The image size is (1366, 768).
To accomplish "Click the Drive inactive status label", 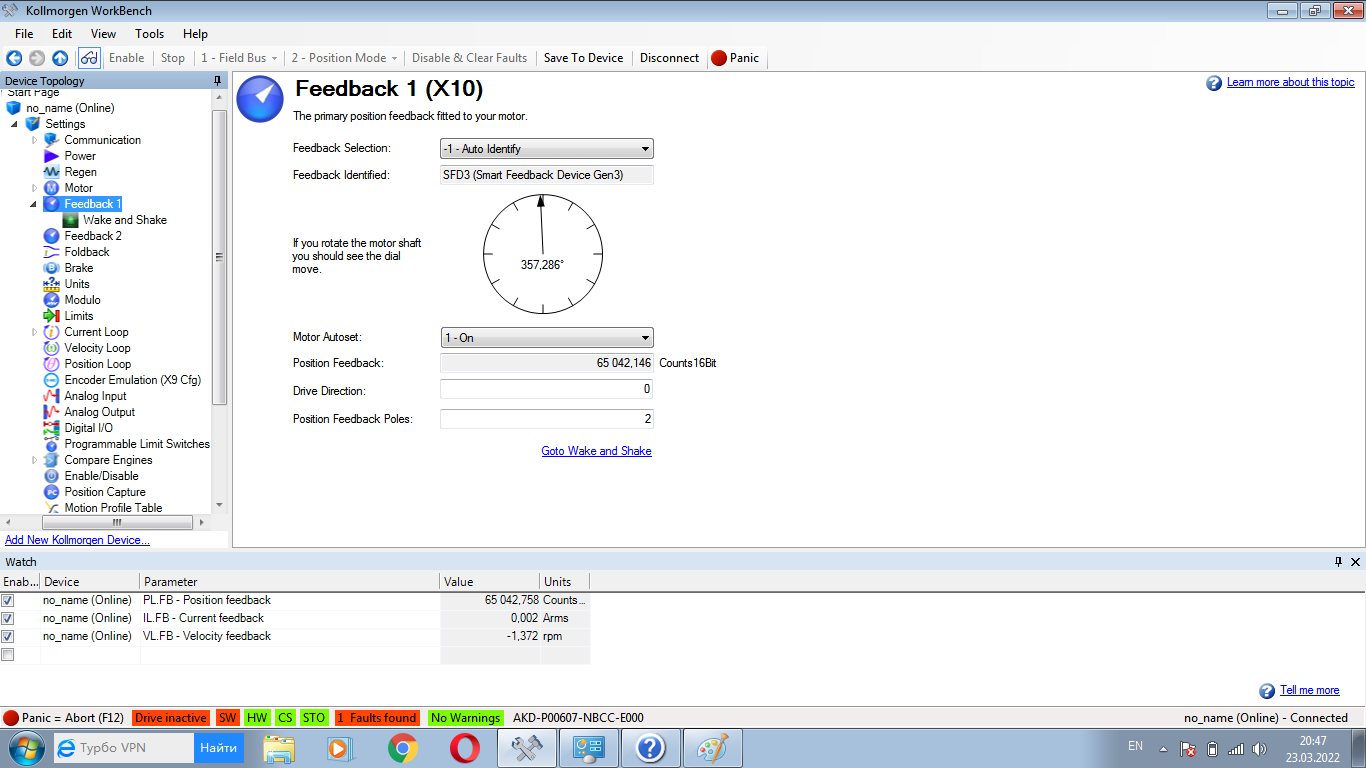I will point(170,718).
